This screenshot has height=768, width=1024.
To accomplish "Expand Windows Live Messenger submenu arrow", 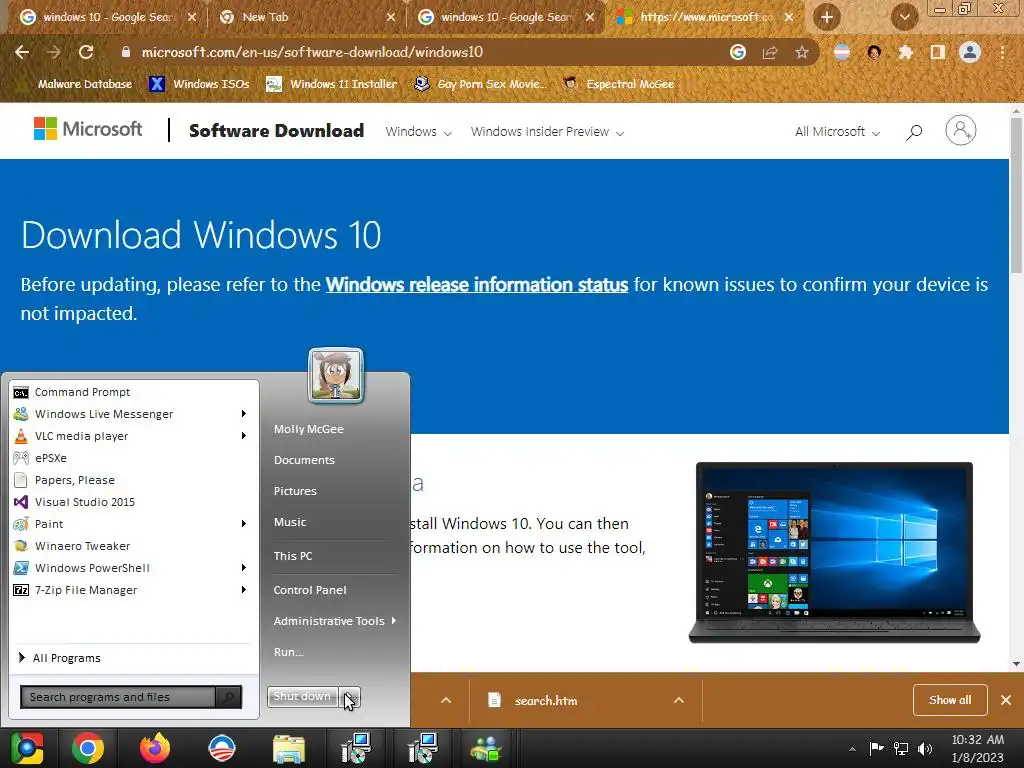I will pyautogui.click(x=244, y=413).
